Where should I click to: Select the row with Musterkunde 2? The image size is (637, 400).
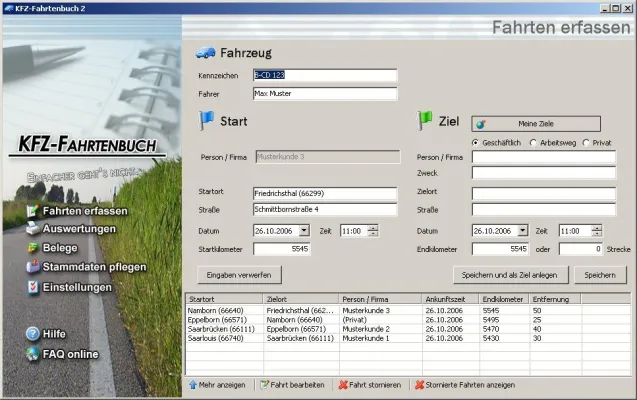(408, 329)
